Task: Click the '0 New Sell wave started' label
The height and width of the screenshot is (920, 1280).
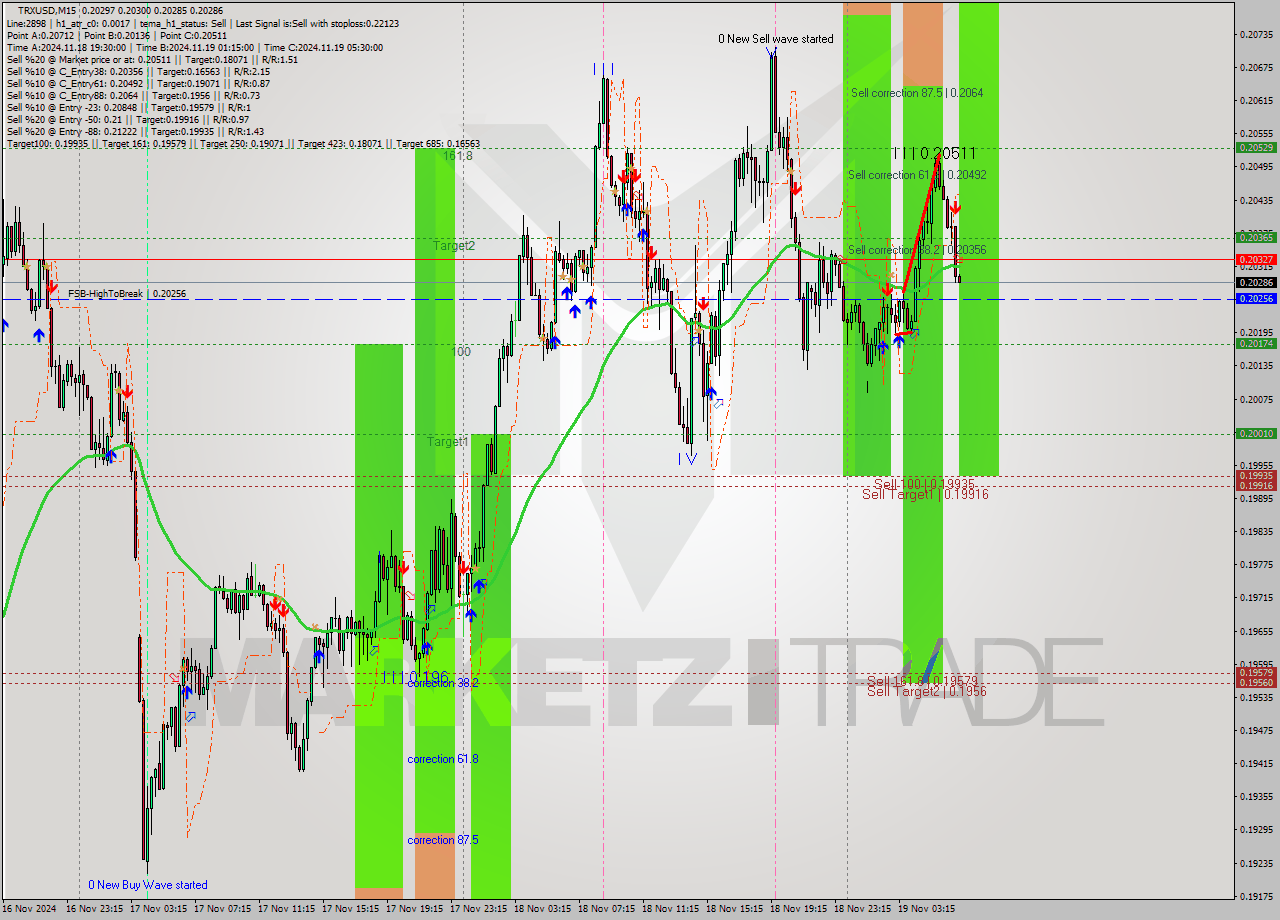Action: point(775,39)
